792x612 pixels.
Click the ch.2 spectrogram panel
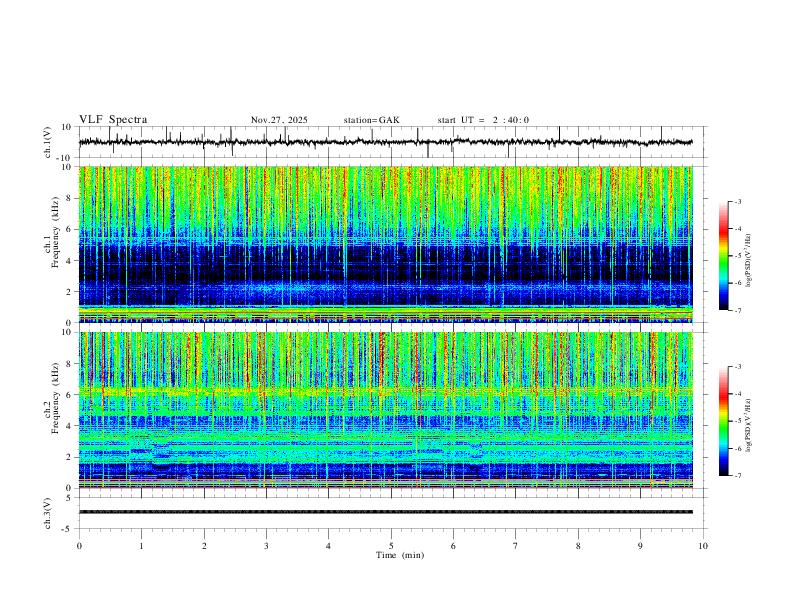click(386, 410)
